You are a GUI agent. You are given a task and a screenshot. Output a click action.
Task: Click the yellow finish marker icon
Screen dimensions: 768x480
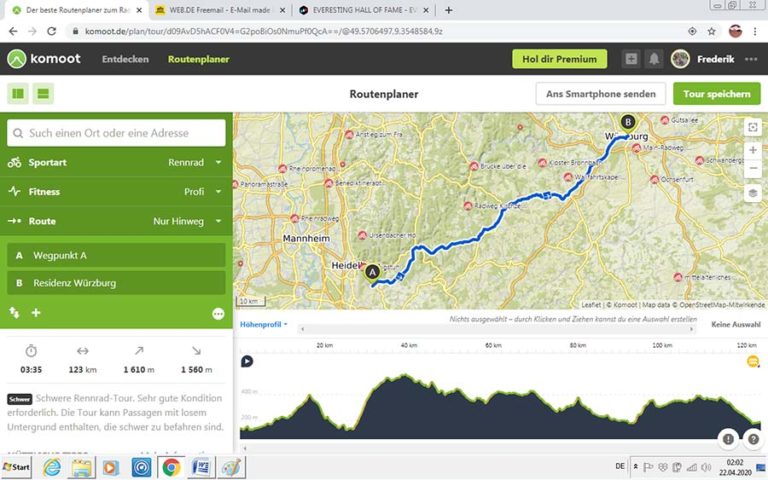tap(753, 361)
